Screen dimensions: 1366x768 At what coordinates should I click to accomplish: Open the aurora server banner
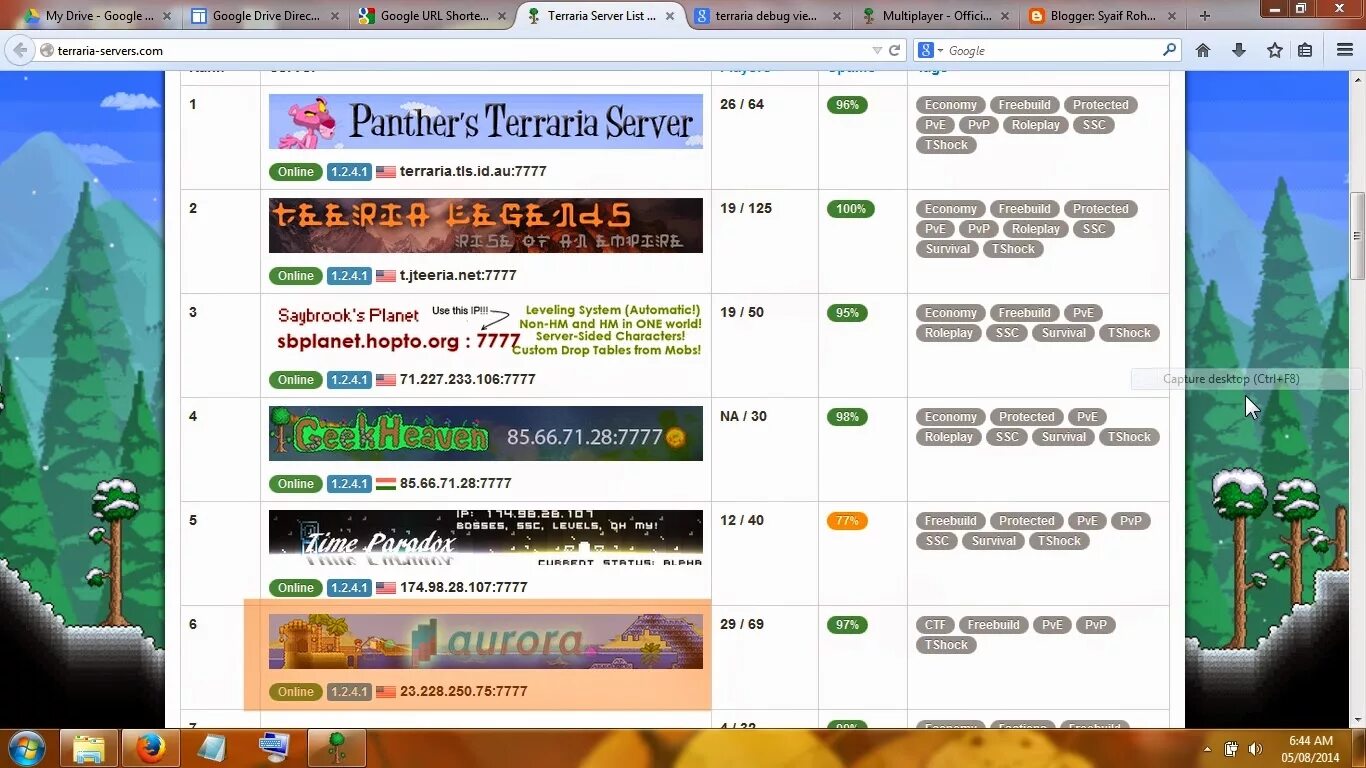[x=486, y=642]
